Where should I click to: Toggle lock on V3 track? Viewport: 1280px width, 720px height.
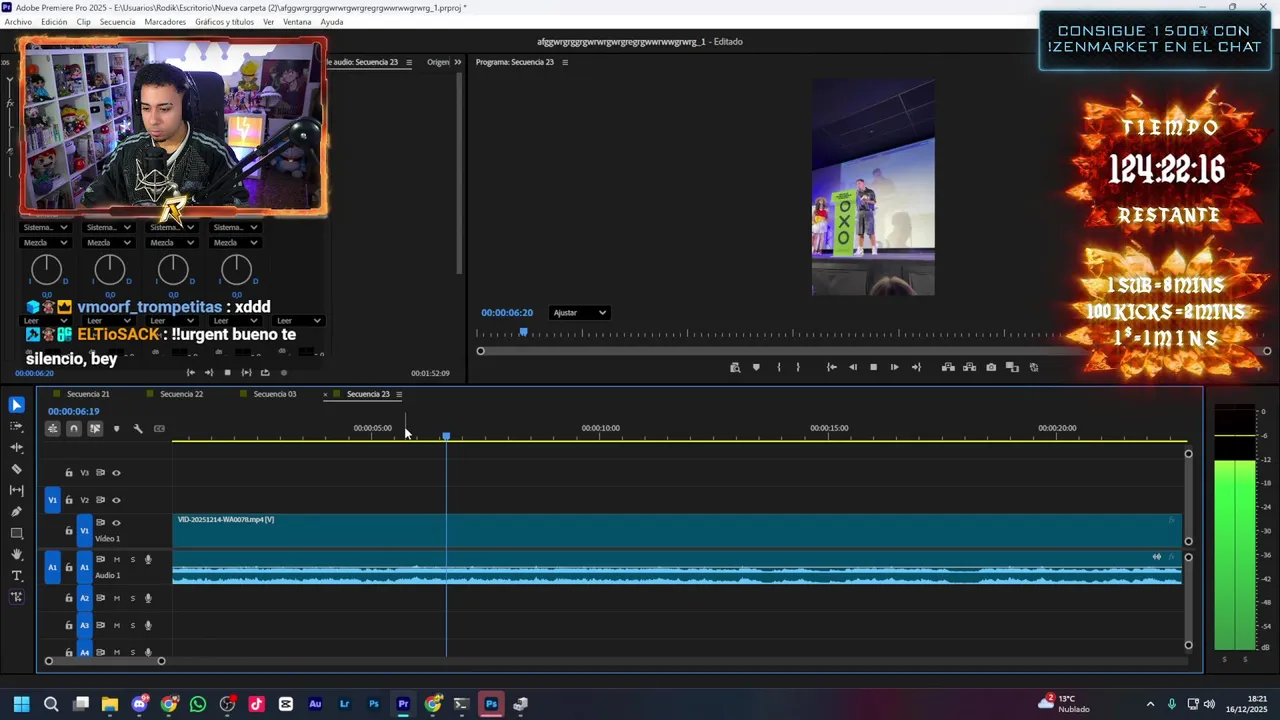click(x=69, y=473)
